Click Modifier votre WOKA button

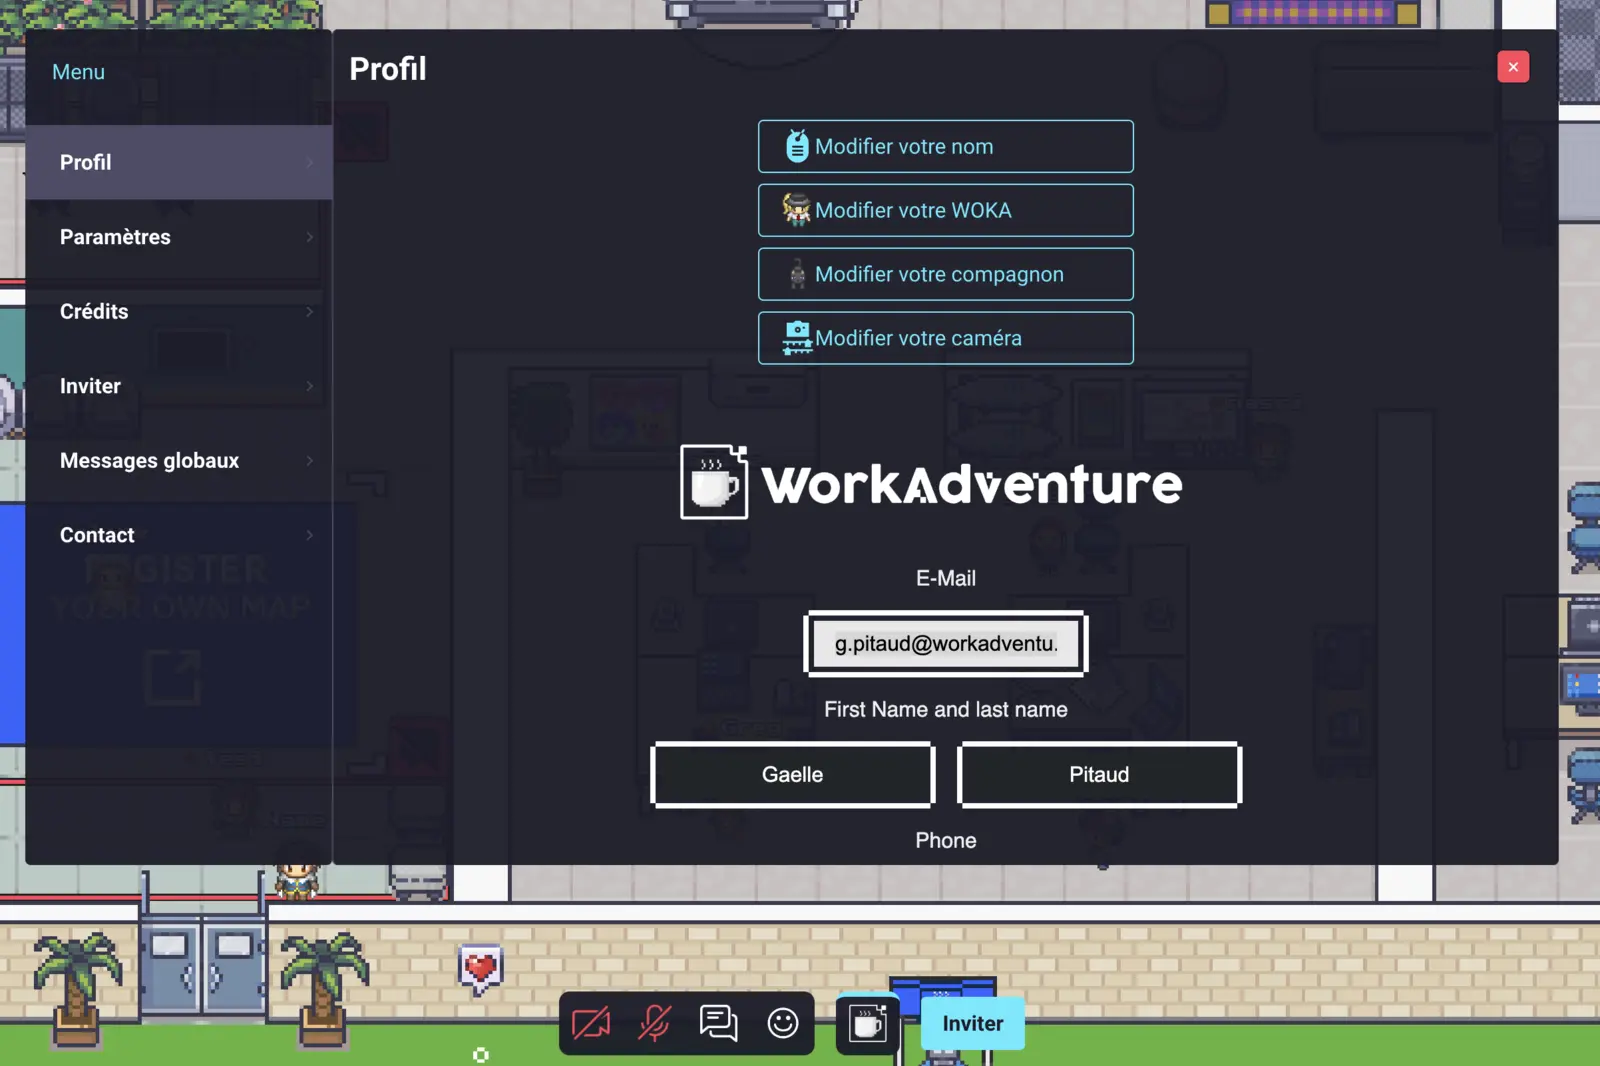[946, 210]
